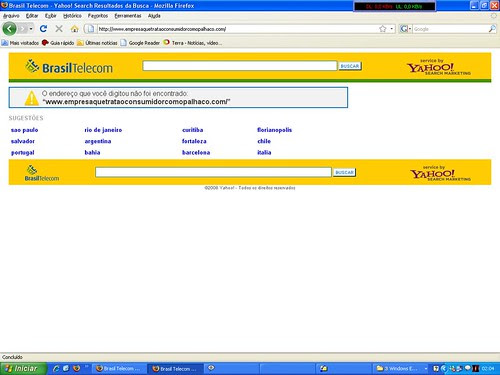
Task: Open the Ferramentas menu
Action: 128,16
